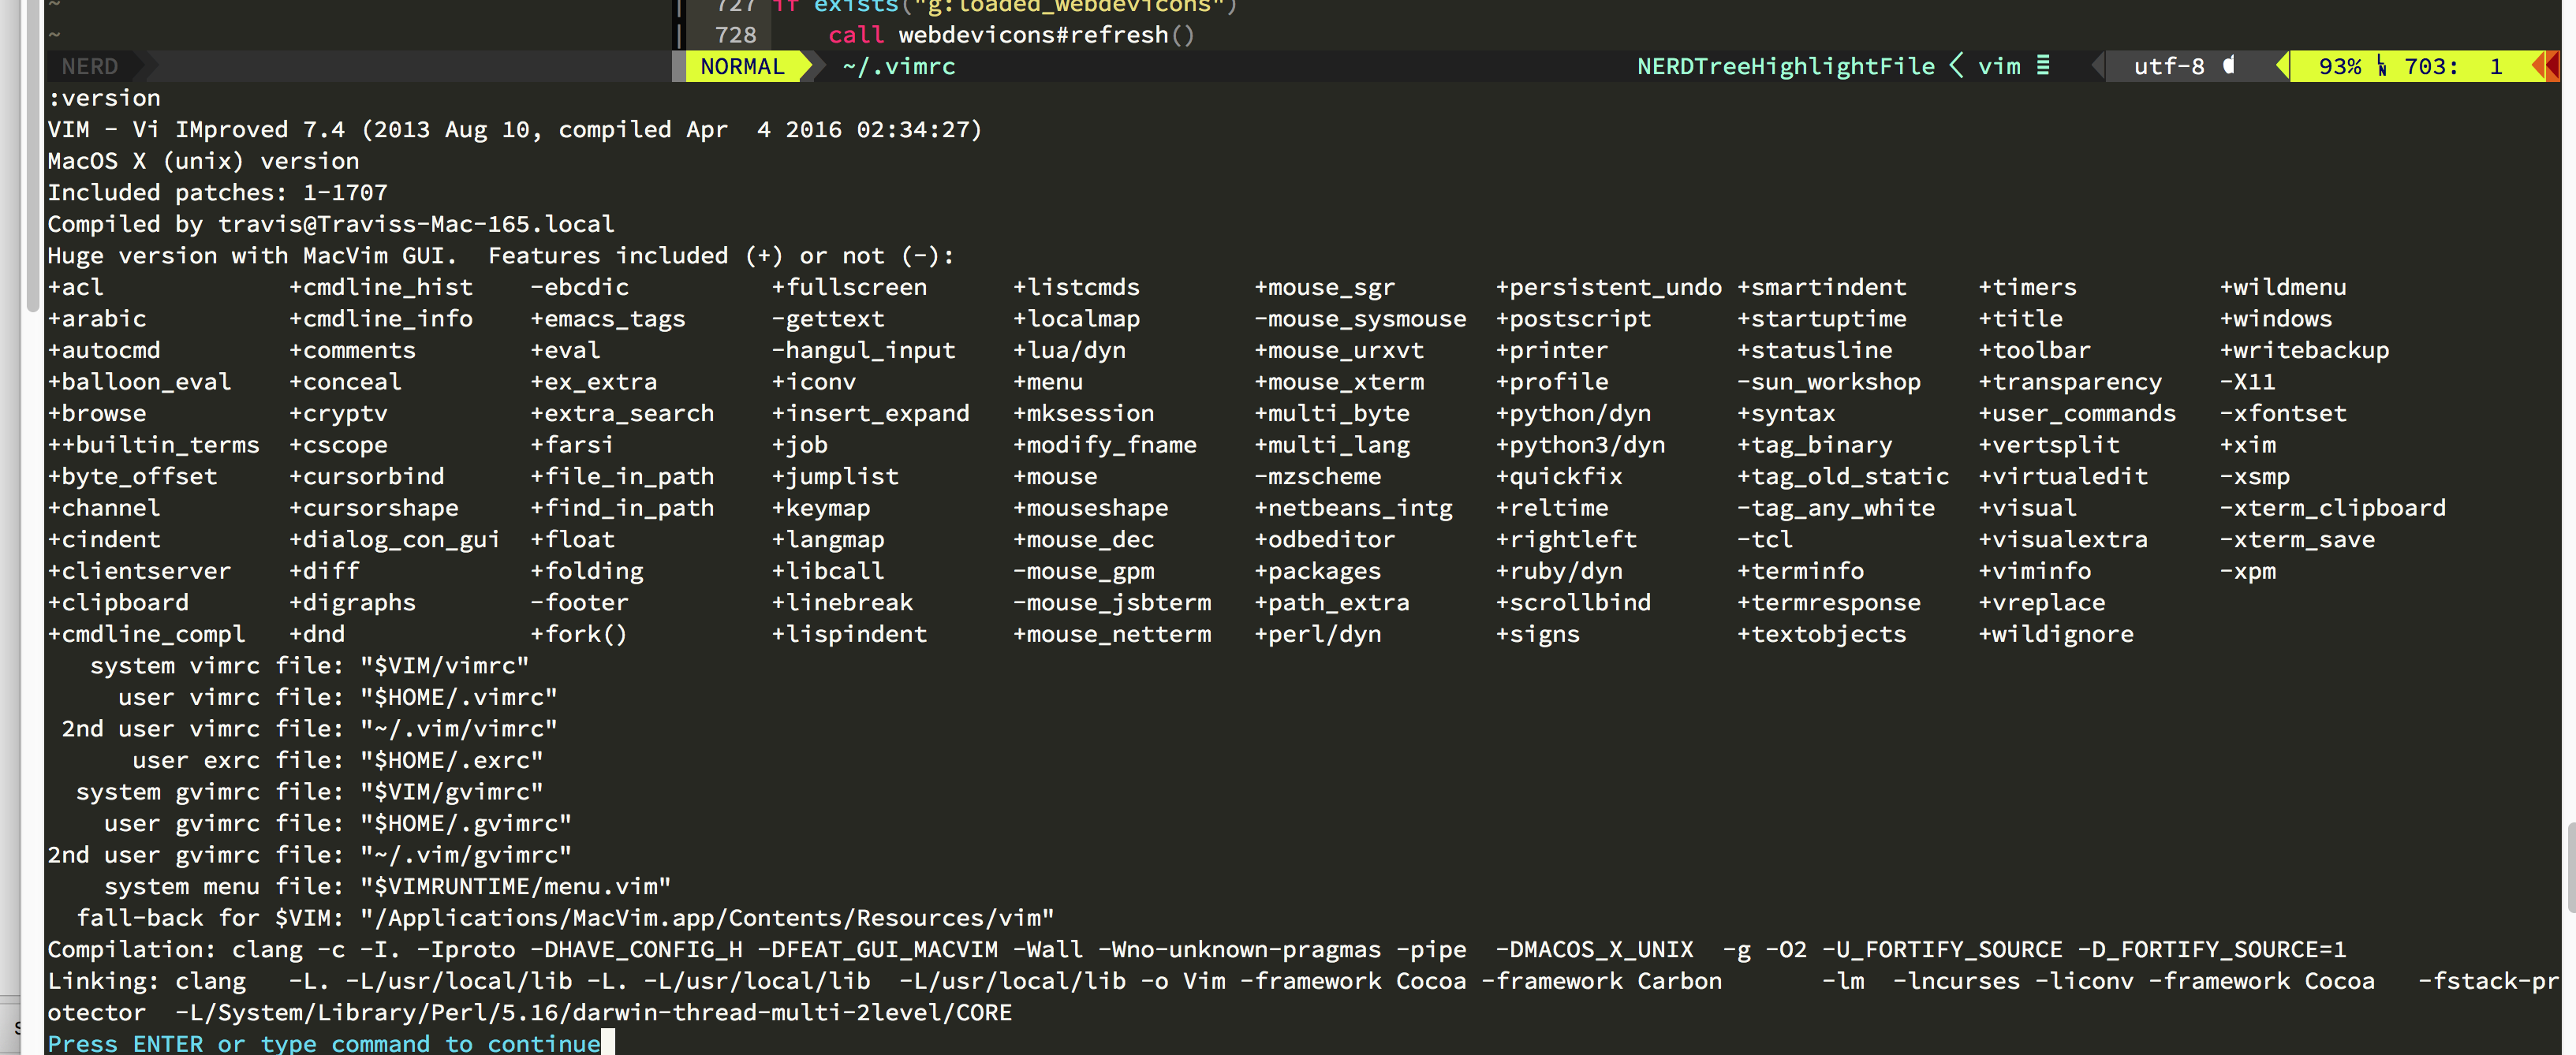
Task: Click the '-mouse_jsbterm' feature entry
Action: click(1112, 603)
